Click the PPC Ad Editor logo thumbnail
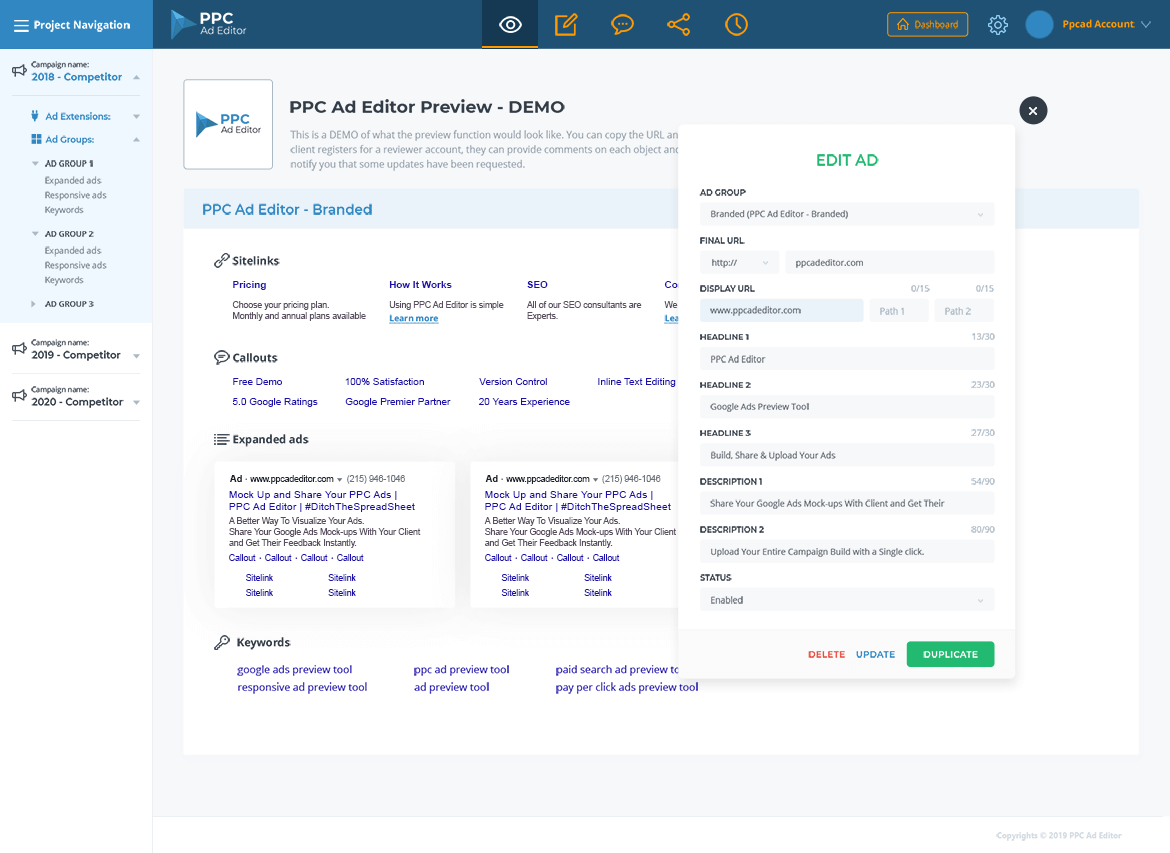 click(x=228, y=125)
